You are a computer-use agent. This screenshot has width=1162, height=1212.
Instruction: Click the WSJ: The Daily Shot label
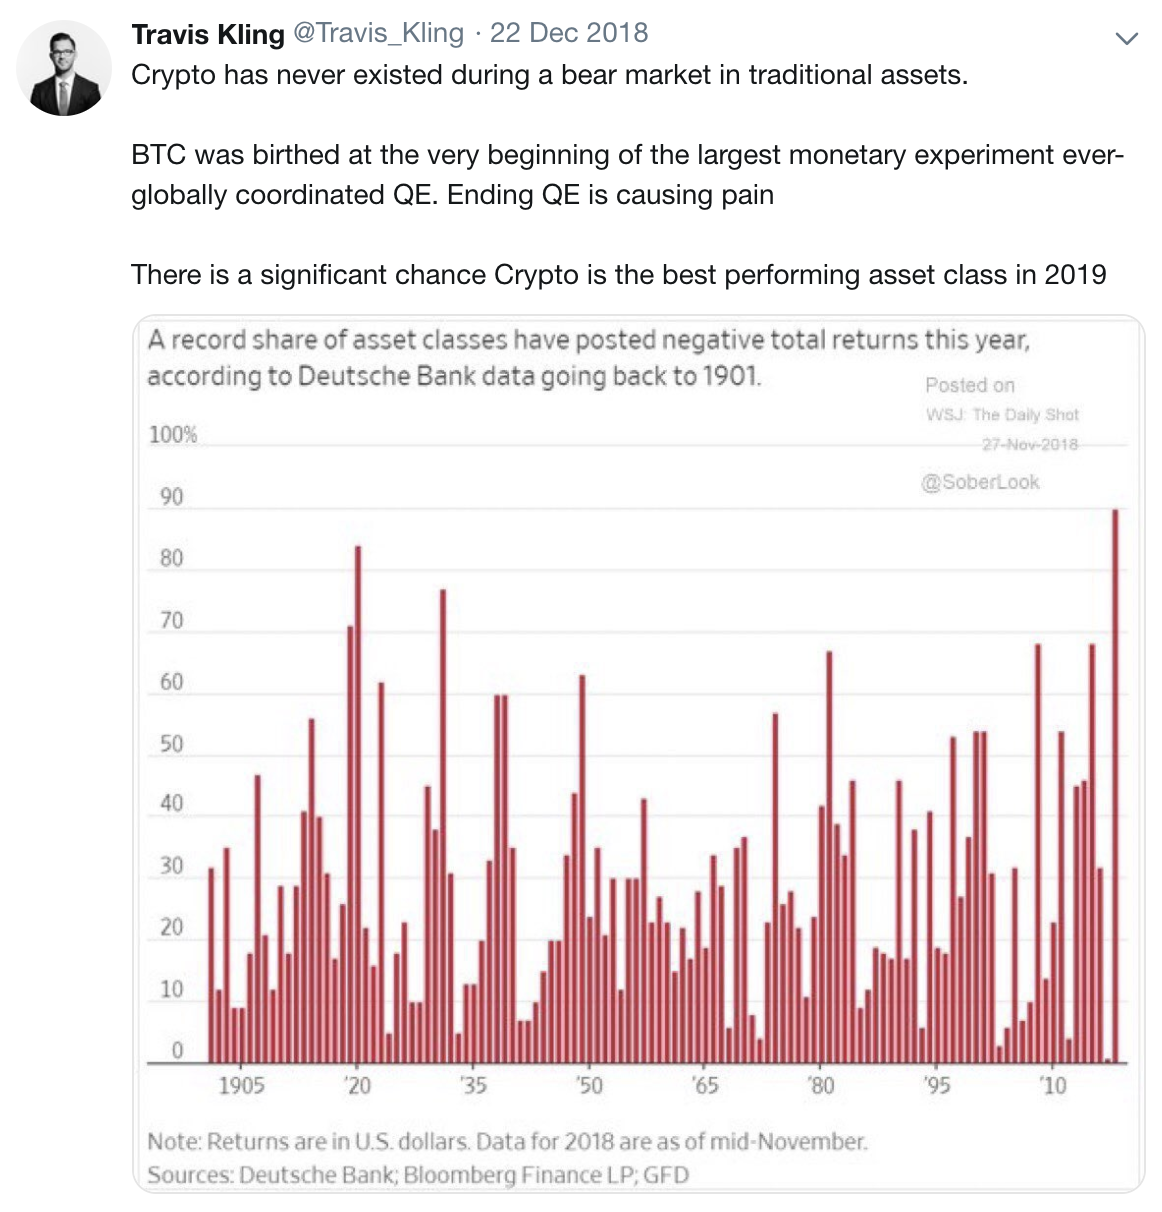[x=1002, y=414]
